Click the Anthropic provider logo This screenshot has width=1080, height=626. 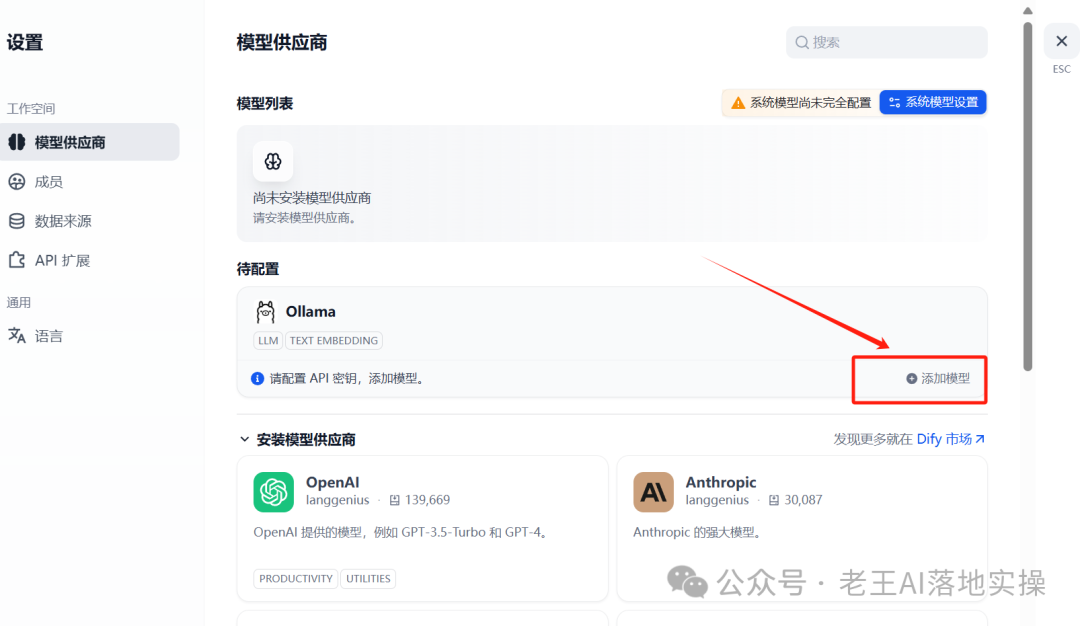[x=653, y=492]
